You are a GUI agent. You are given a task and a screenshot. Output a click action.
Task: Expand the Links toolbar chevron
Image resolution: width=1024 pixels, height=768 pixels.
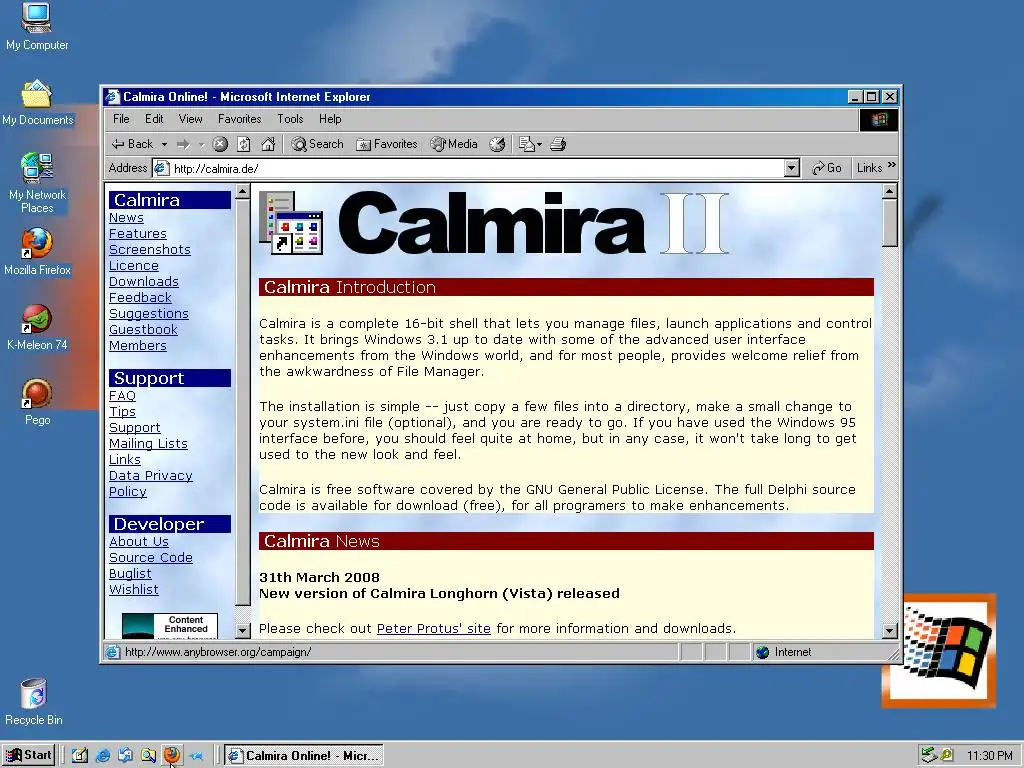click(x=892, y=165)
